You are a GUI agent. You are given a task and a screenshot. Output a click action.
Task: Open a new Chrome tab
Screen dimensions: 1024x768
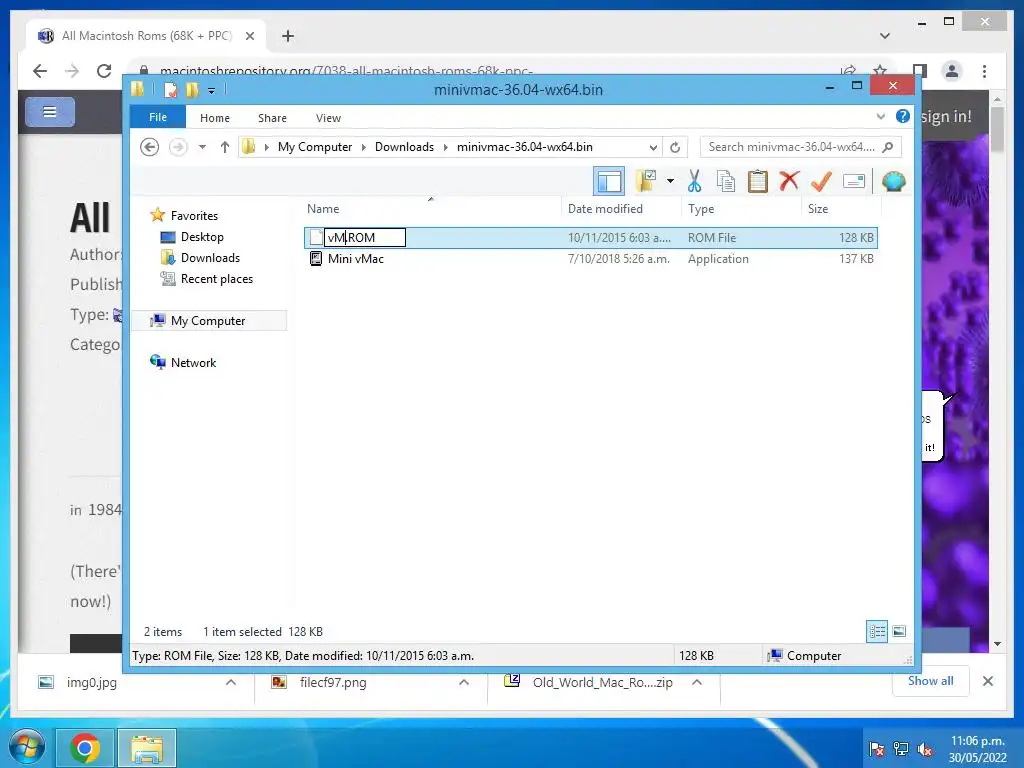(x=287, y=36)
